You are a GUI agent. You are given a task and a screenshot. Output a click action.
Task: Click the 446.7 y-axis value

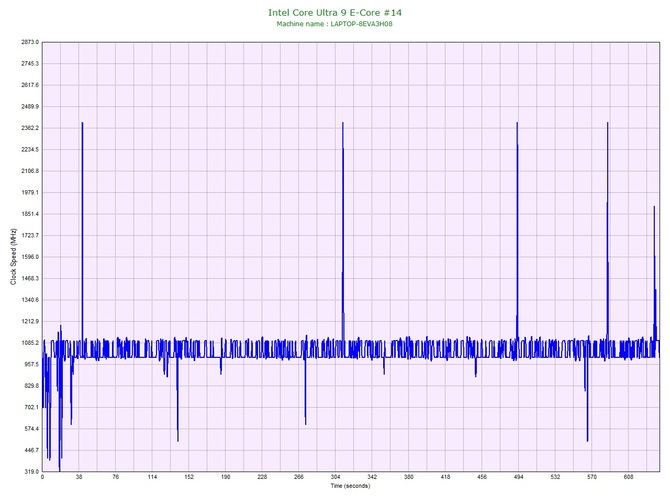tap(31, 450)
